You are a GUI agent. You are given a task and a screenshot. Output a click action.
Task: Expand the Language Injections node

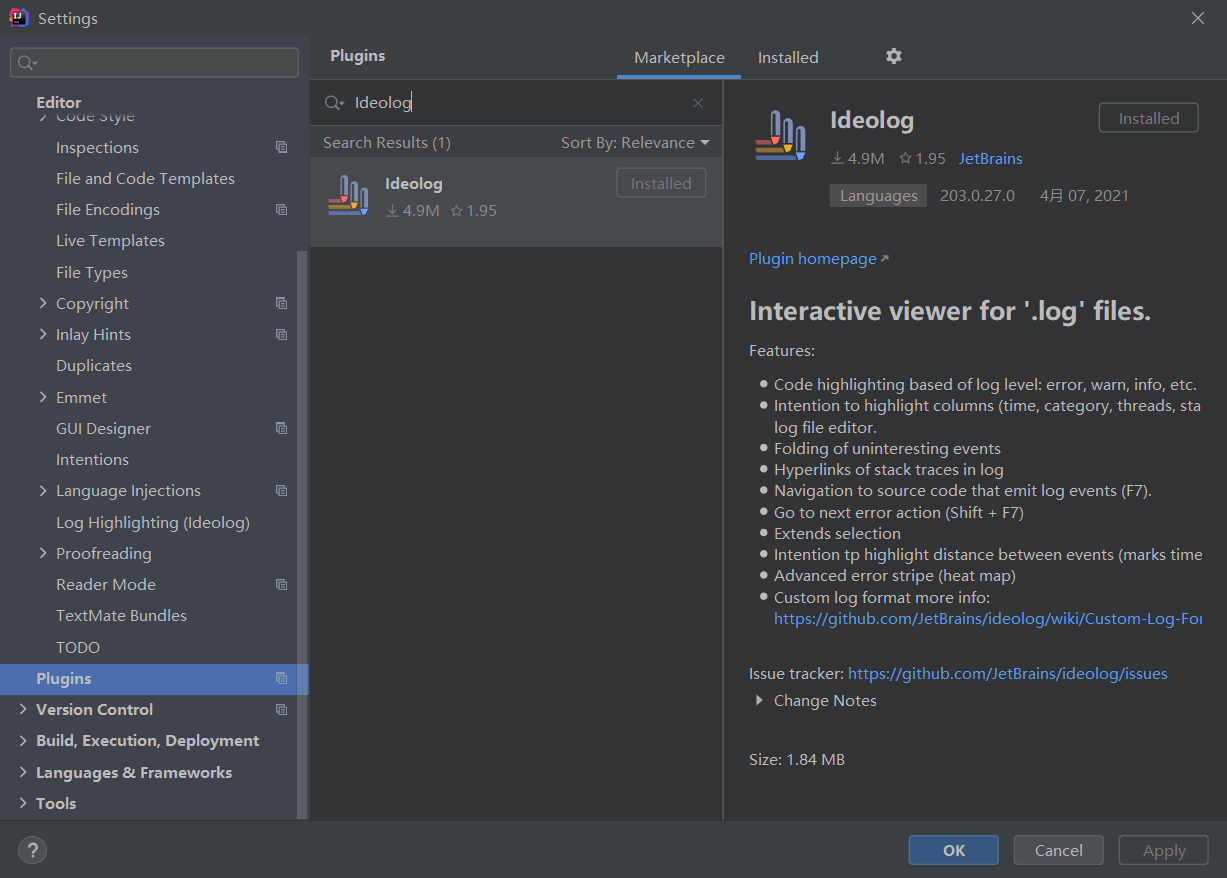43,490
